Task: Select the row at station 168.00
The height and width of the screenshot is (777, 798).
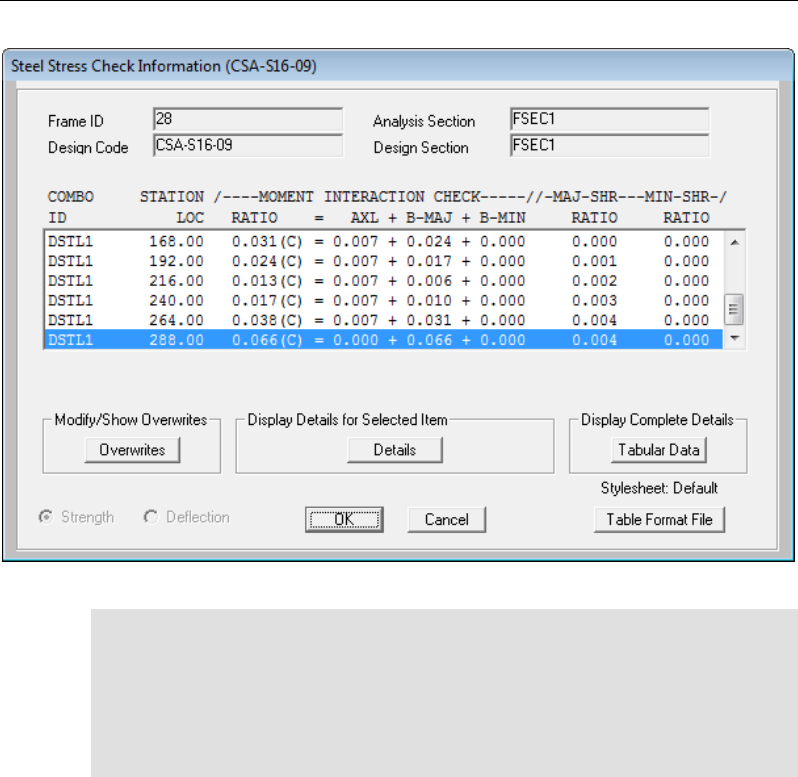Action: [384, 241]
